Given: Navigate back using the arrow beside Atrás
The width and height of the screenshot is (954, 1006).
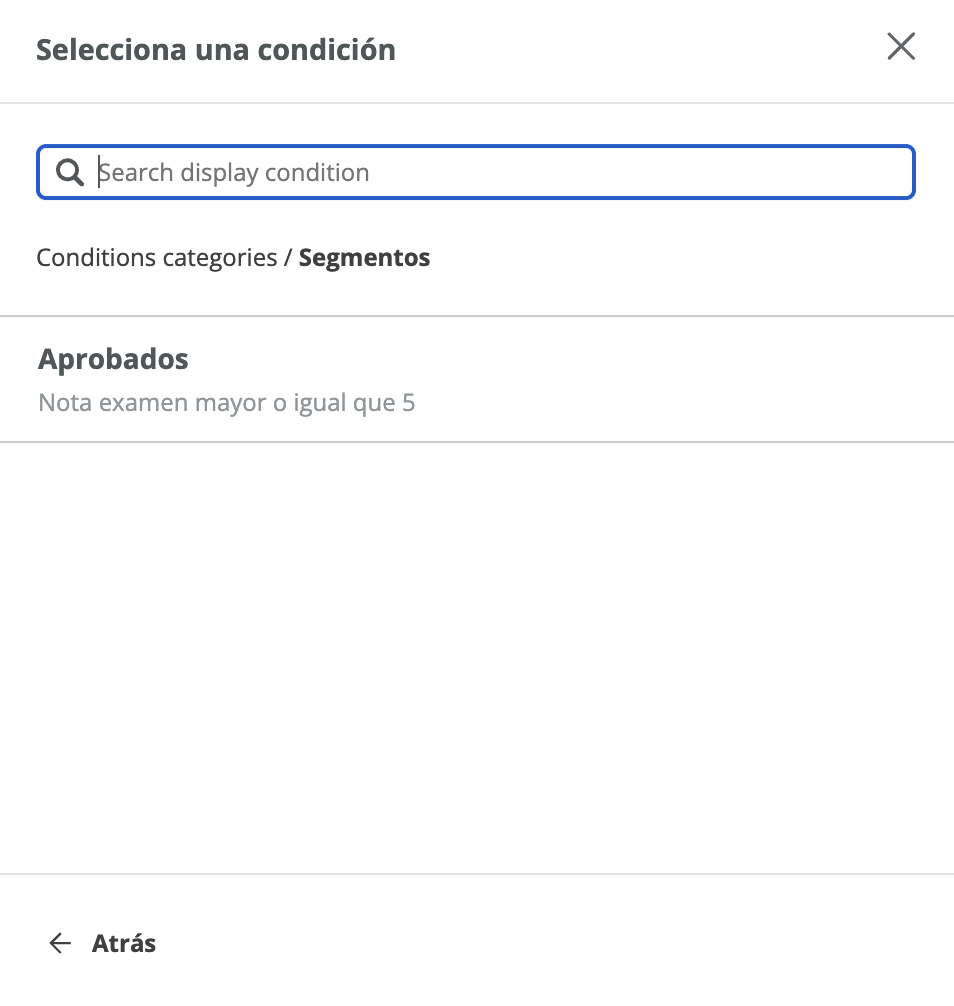Looking at the screenshot, I should (61, 943).
